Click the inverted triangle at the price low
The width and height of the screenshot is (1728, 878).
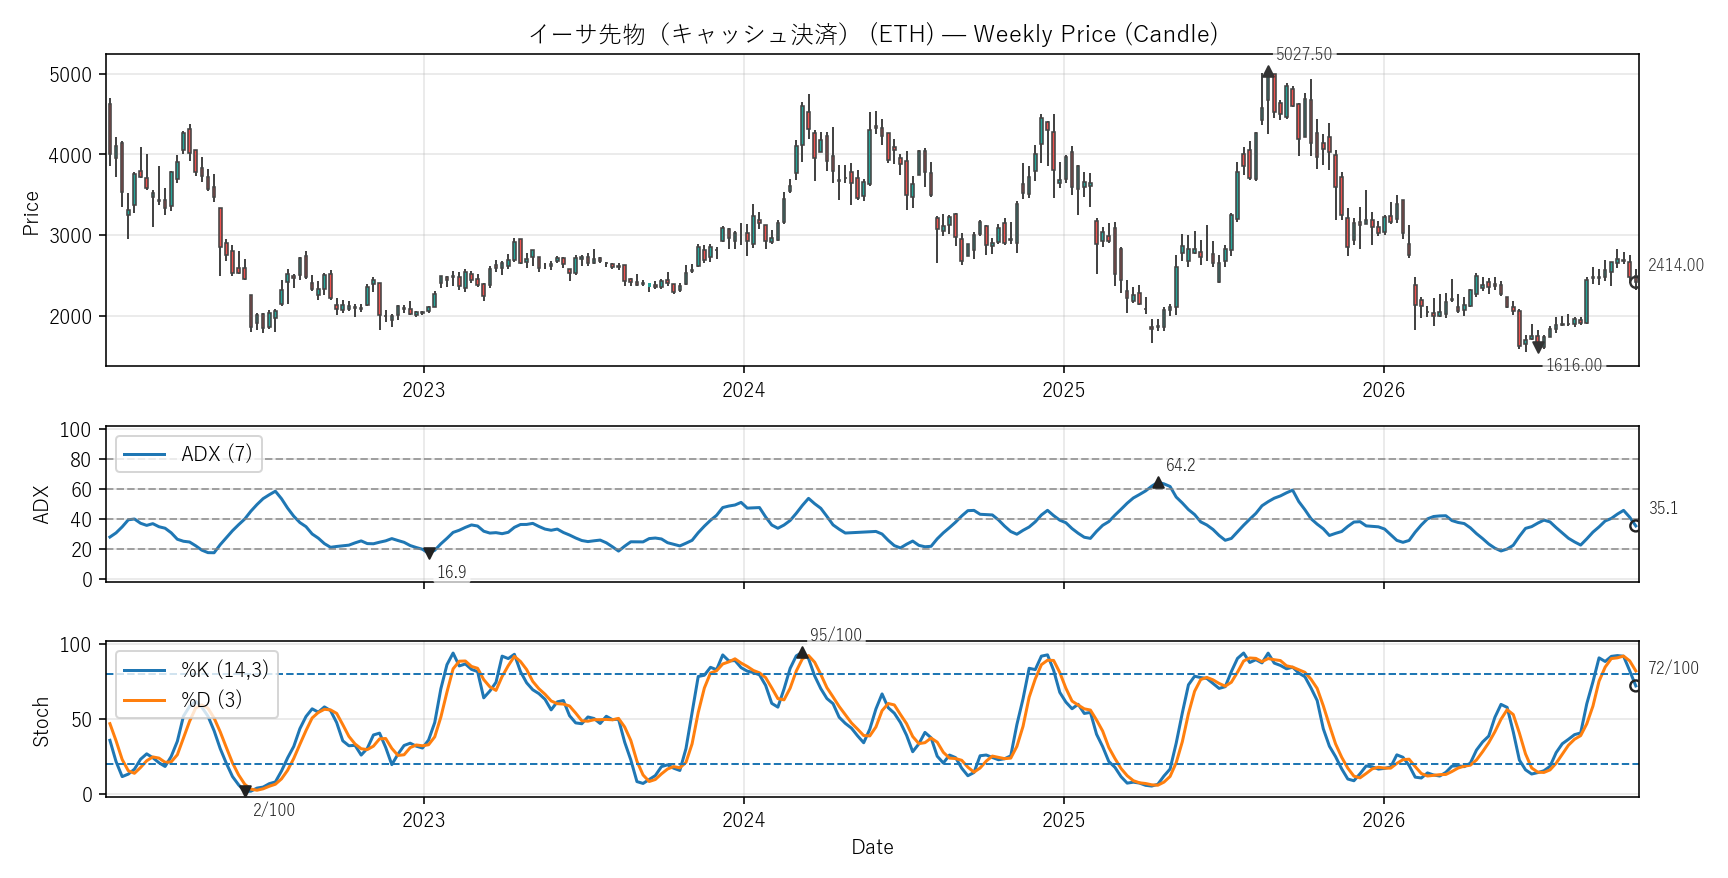click(1538, 347)
